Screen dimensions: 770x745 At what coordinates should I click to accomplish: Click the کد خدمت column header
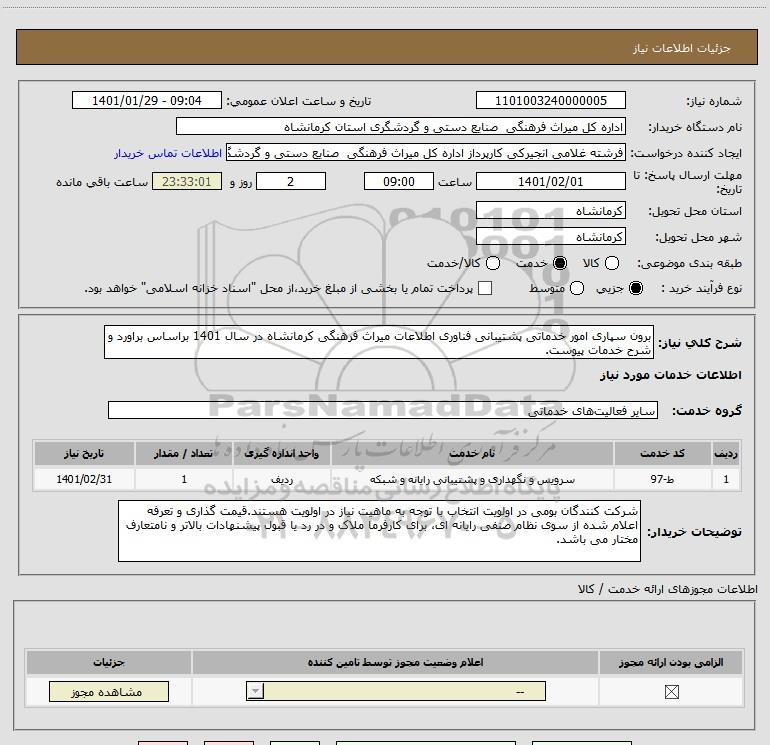point(662,453)
